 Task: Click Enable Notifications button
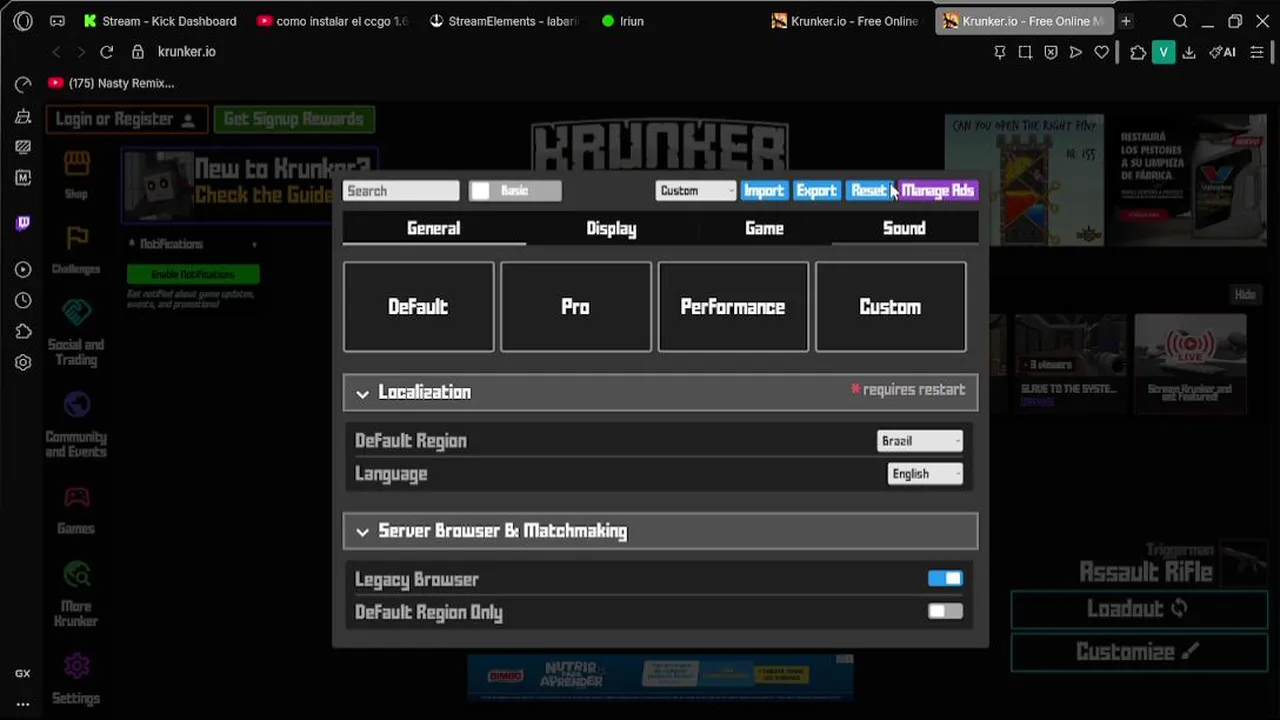193,274
